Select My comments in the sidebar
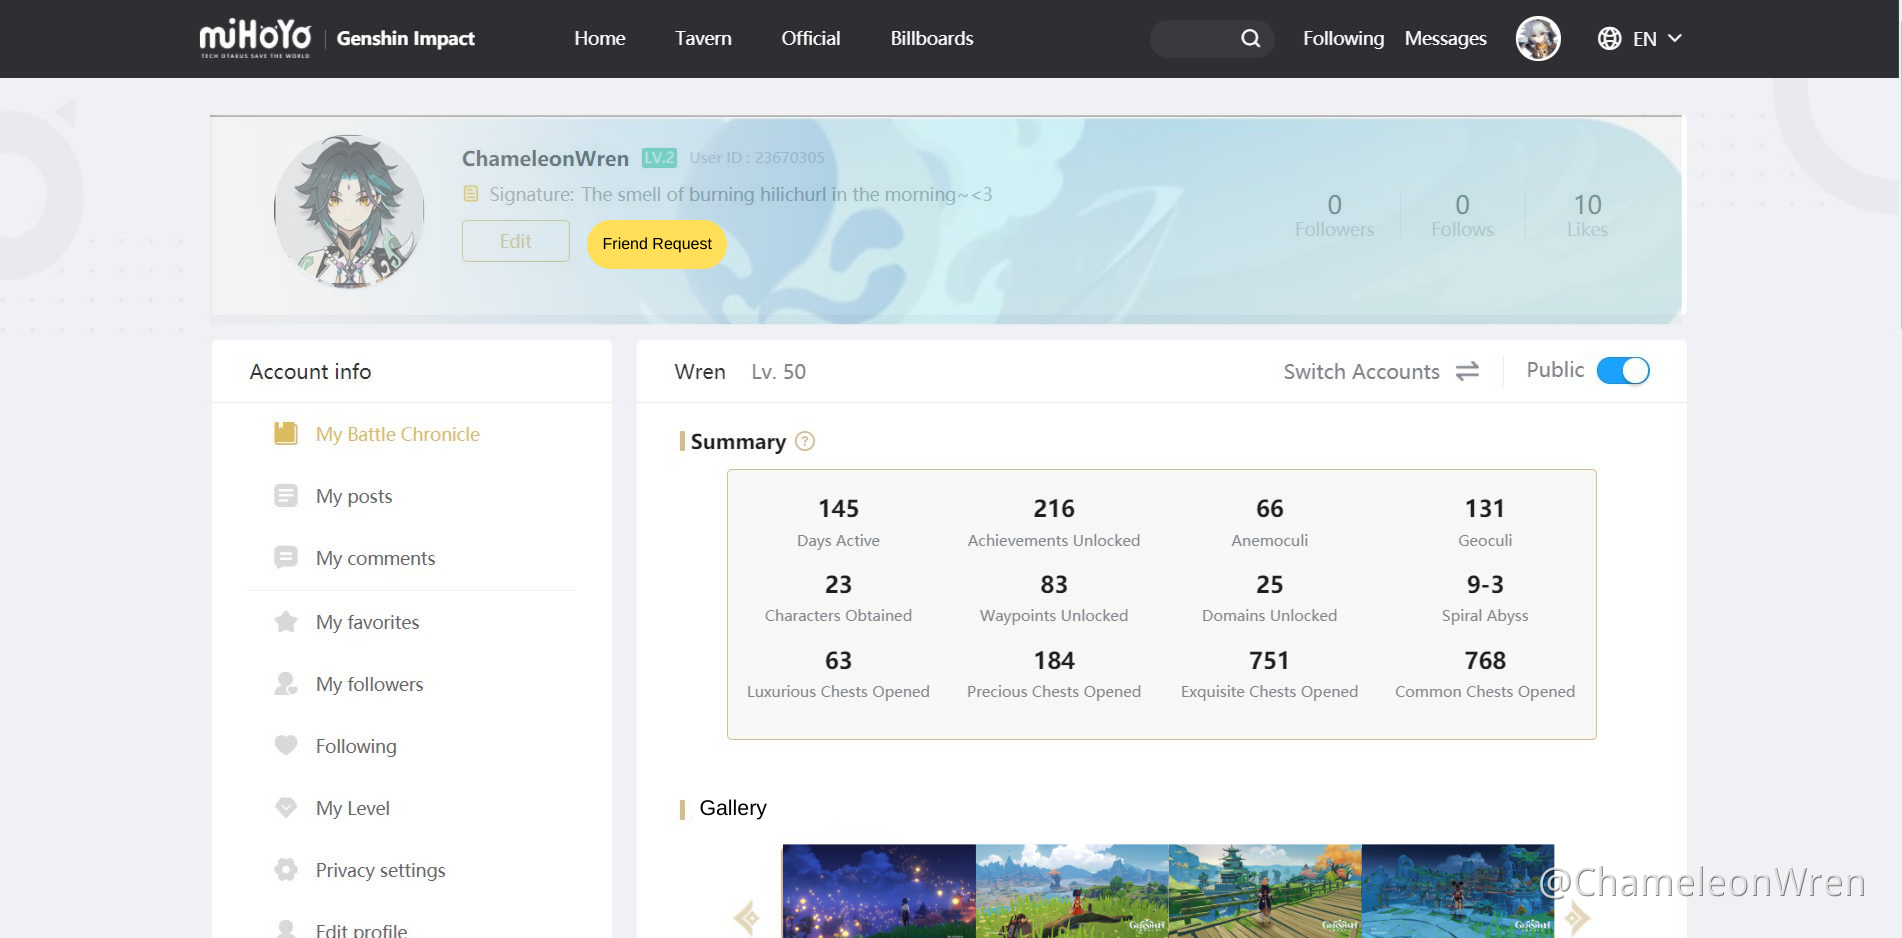The image size is (1902, 938). (375, 558)
